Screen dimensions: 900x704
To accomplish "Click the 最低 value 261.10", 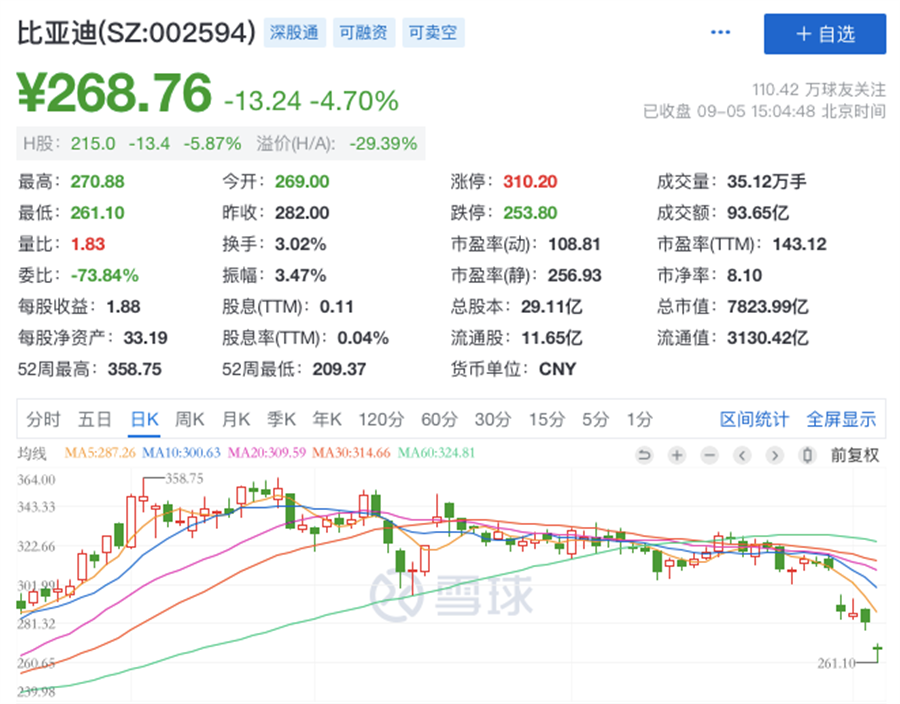I will [98, 213].
